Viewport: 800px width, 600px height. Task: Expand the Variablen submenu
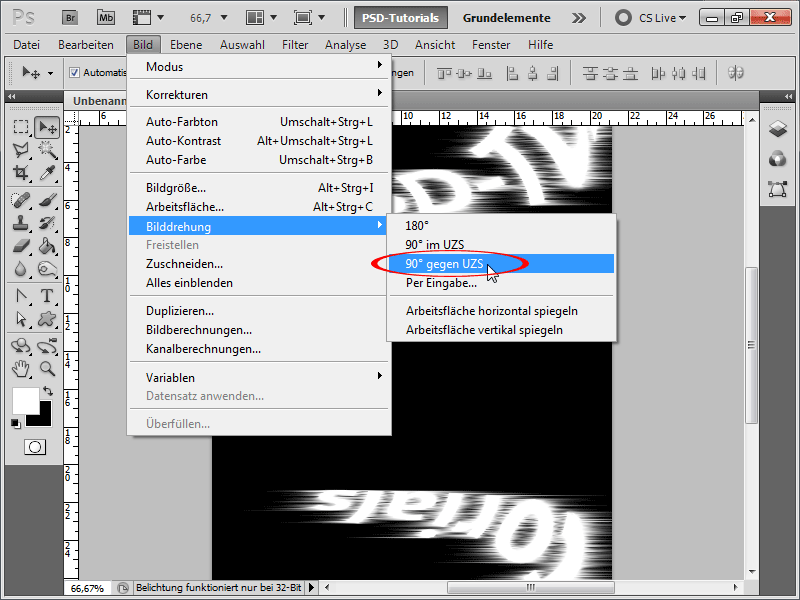259,378
